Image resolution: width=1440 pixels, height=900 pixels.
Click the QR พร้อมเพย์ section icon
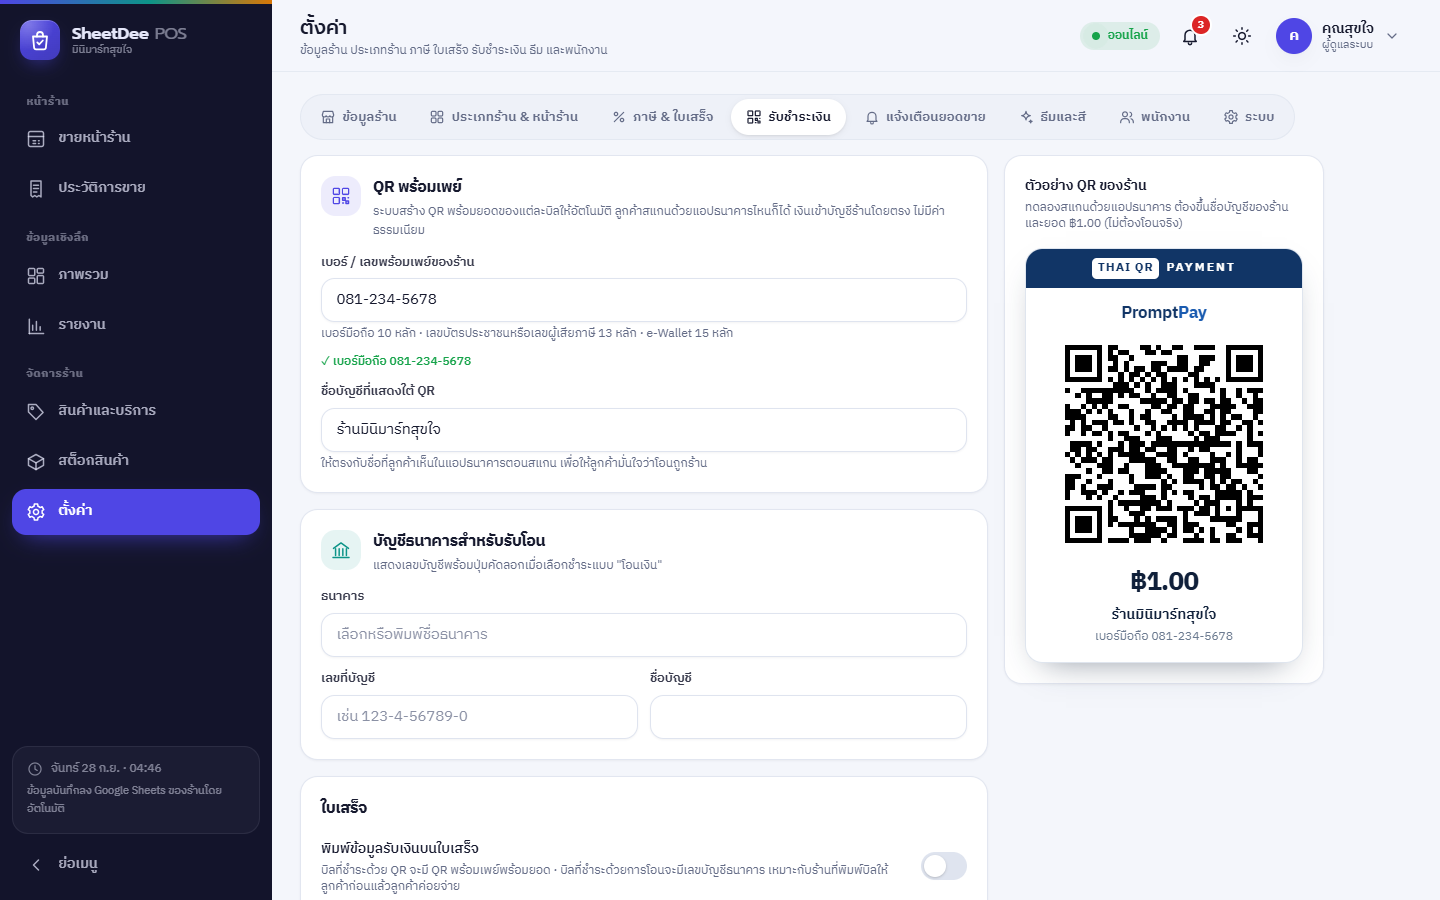(x=341, y=196)
